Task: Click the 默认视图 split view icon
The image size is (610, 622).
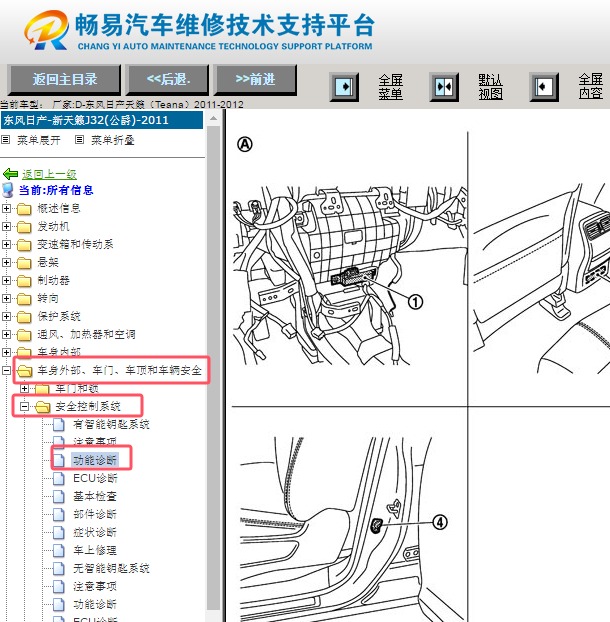Action: [444, 87]
